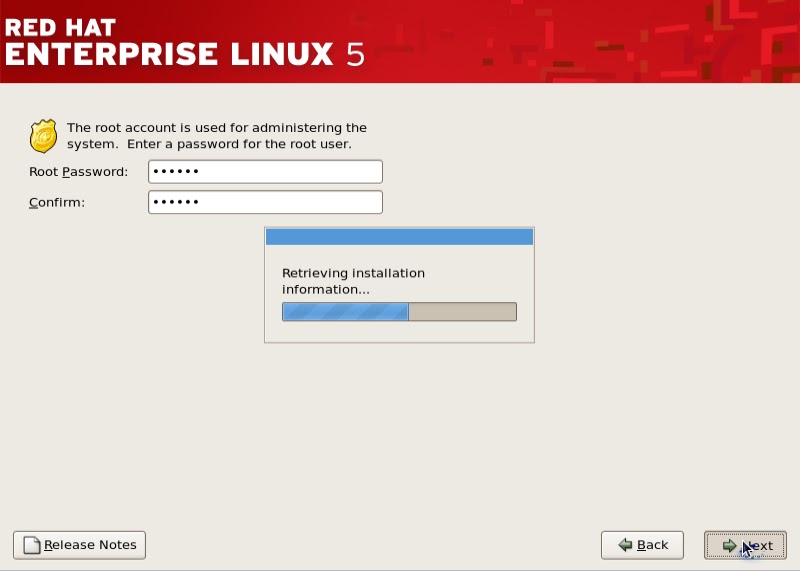Click the Next button
The height and width of the screenshot is (572, 800).
pyautogui.click(x=745, y=545)
